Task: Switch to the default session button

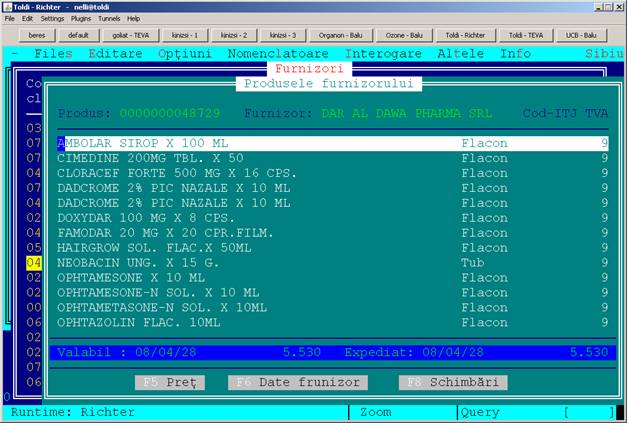Action: 78,35
